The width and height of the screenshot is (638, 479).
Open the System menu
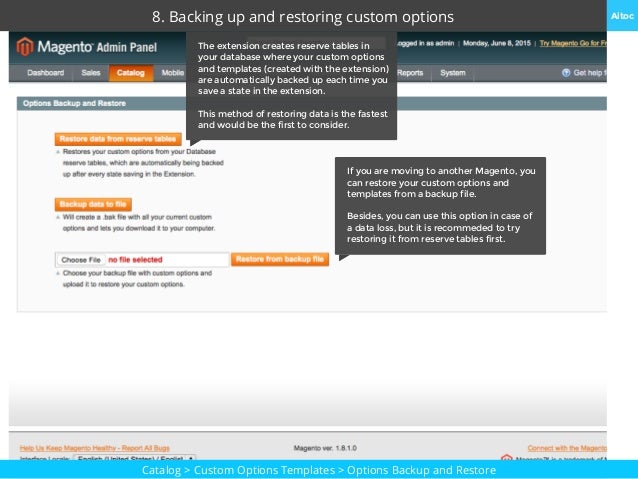point(452,73)
